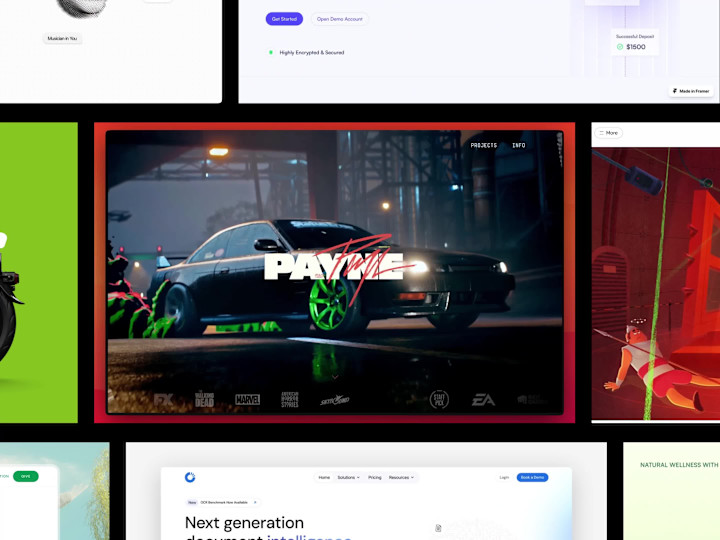Click the Book a Demo button
This screenshot has height=540, width=720.
point(533,478)
